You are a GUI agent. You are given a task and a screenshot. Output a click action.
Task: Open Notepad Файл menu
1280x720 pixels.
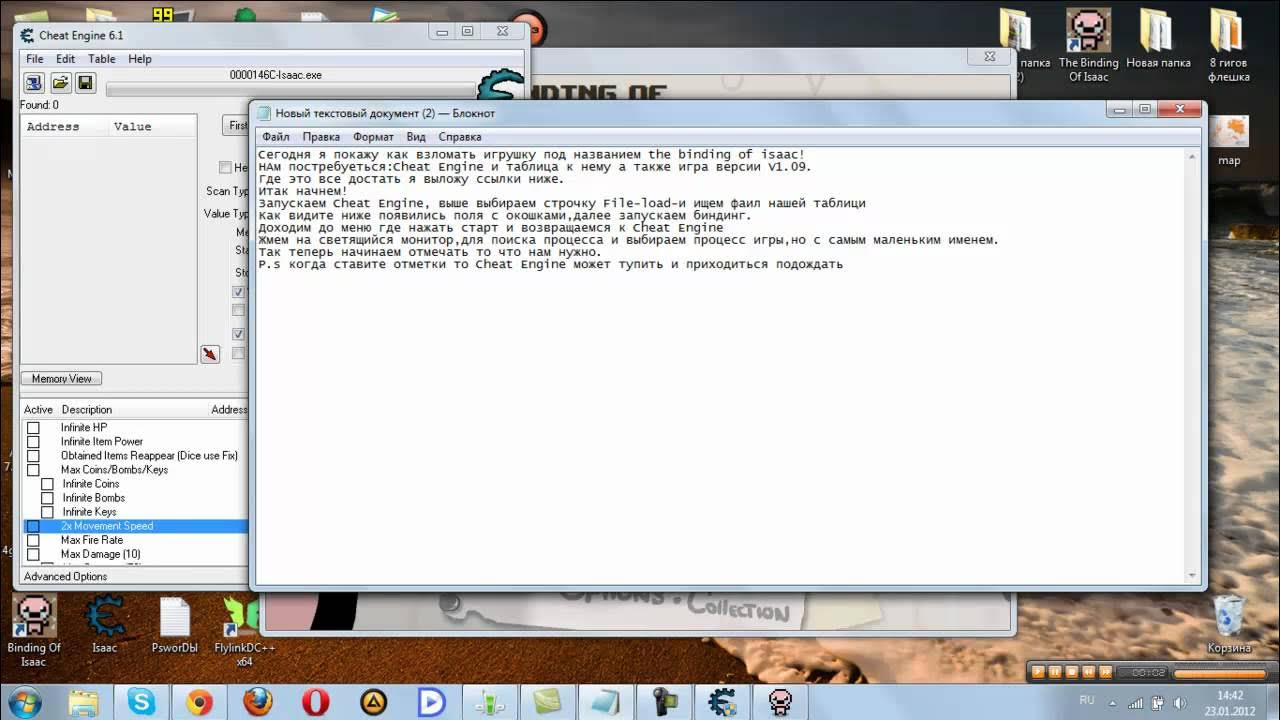[x=276, y=137]
